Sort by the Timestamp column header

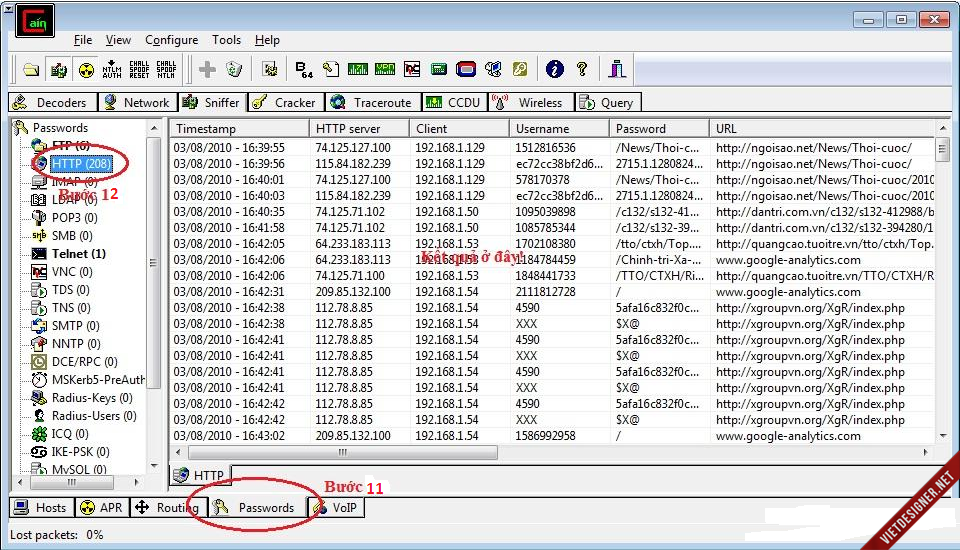click(x=239, y=129)
